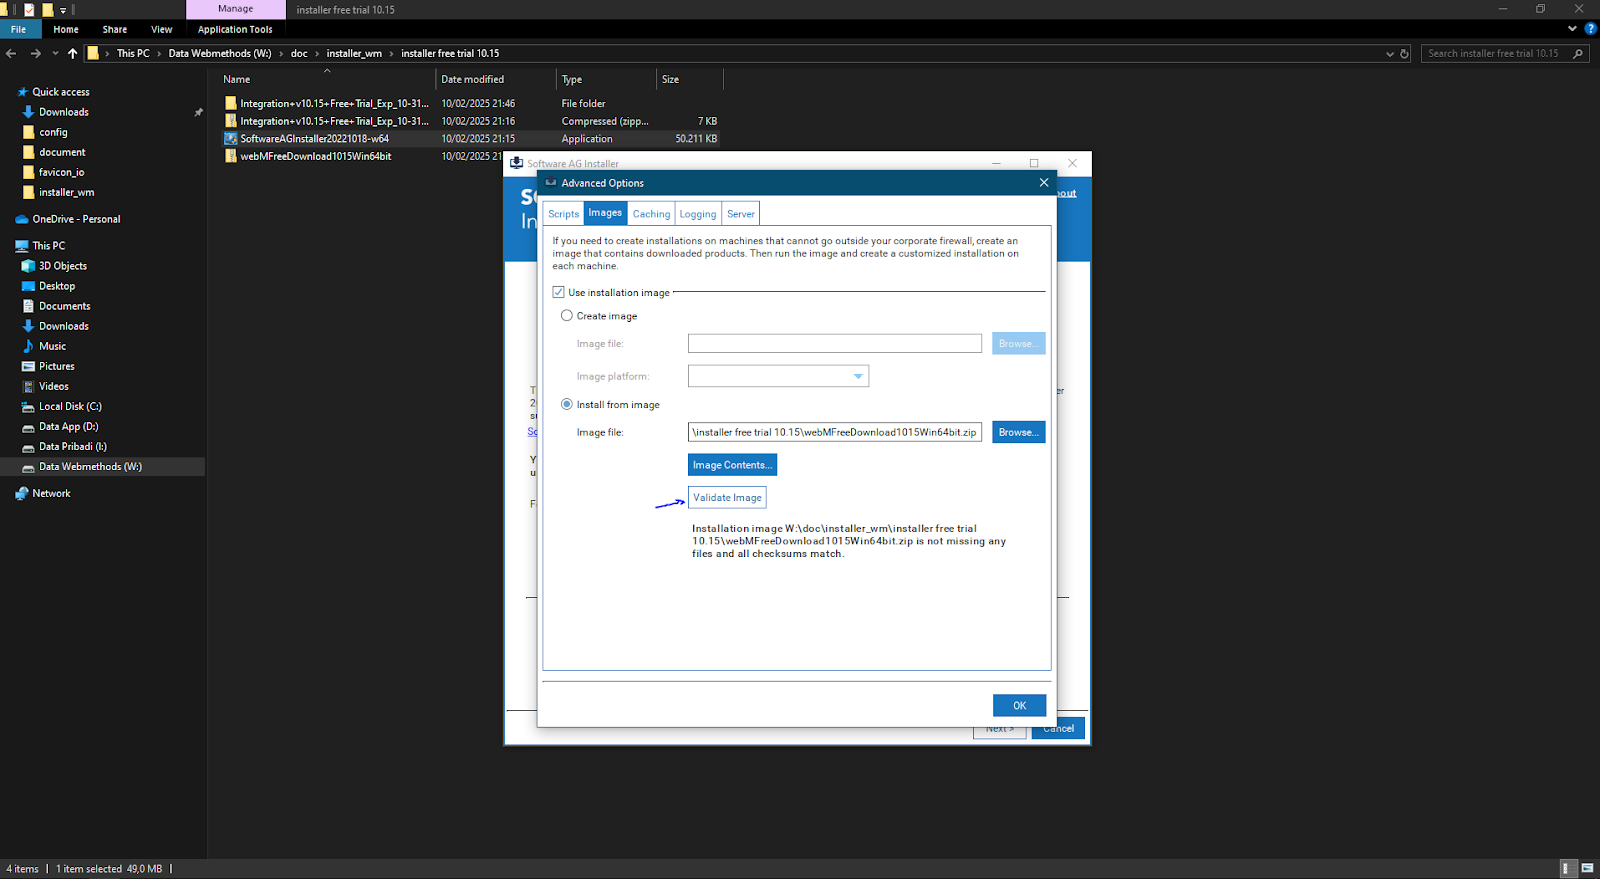Click the Data Webmethods (W:) breadcrumb

click(220, 54)
